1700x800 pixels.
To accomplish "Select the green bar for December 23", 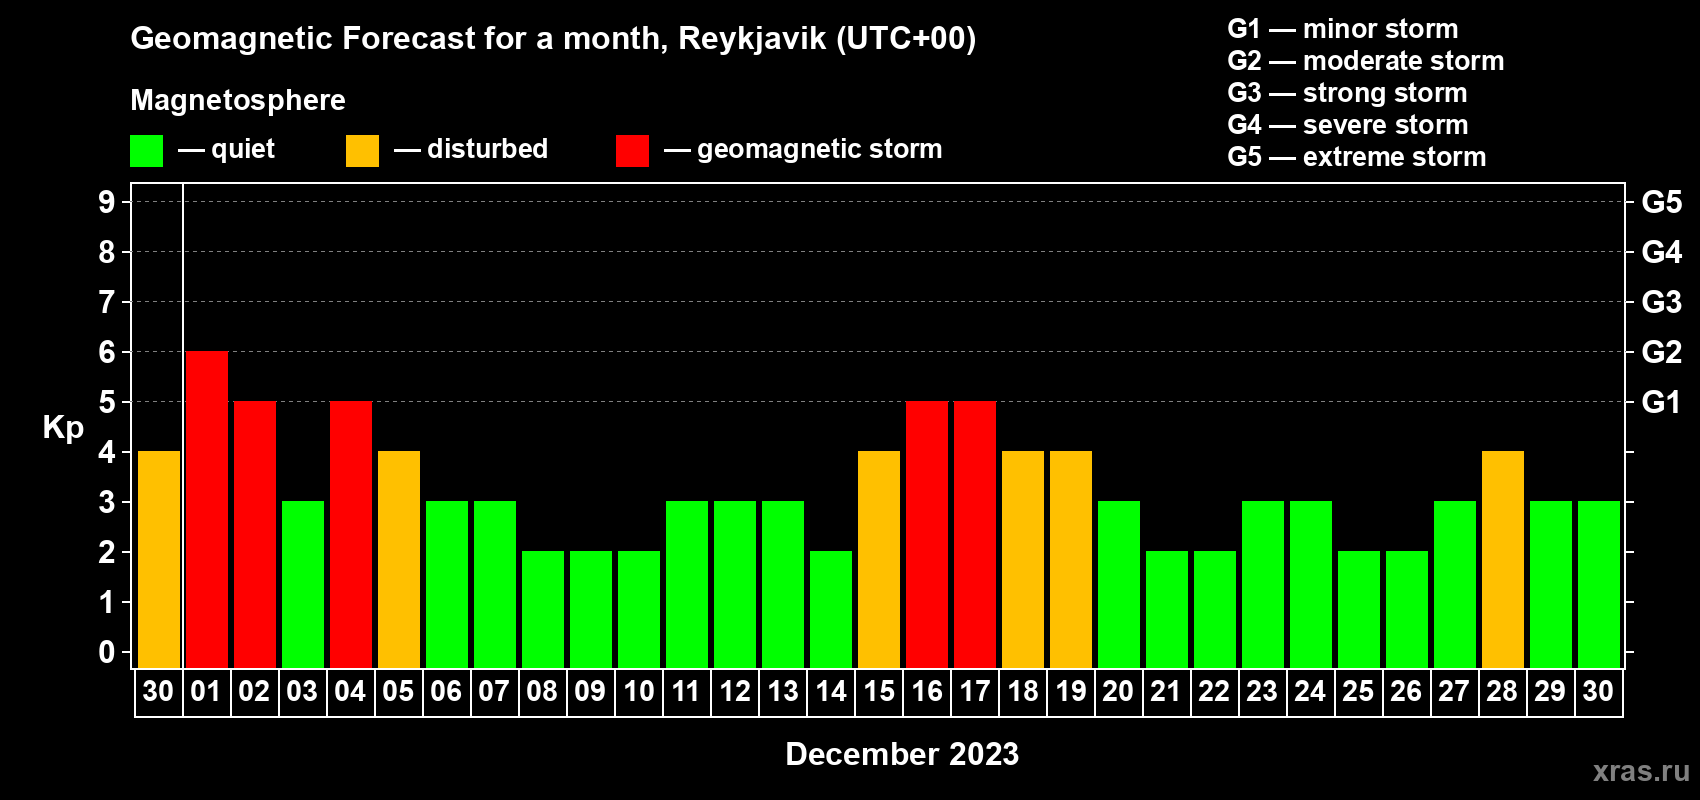I will 1263,584.
